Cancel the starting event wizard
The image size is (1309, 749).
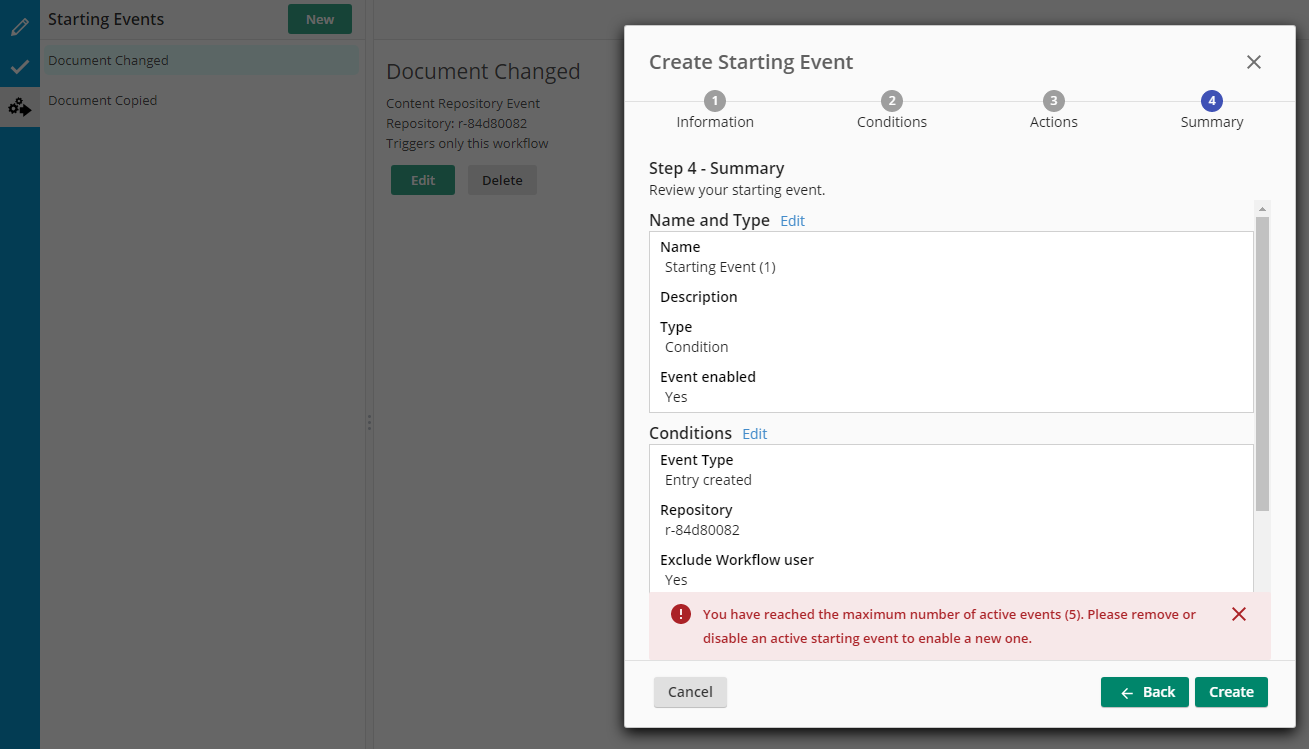coord(690,692)
